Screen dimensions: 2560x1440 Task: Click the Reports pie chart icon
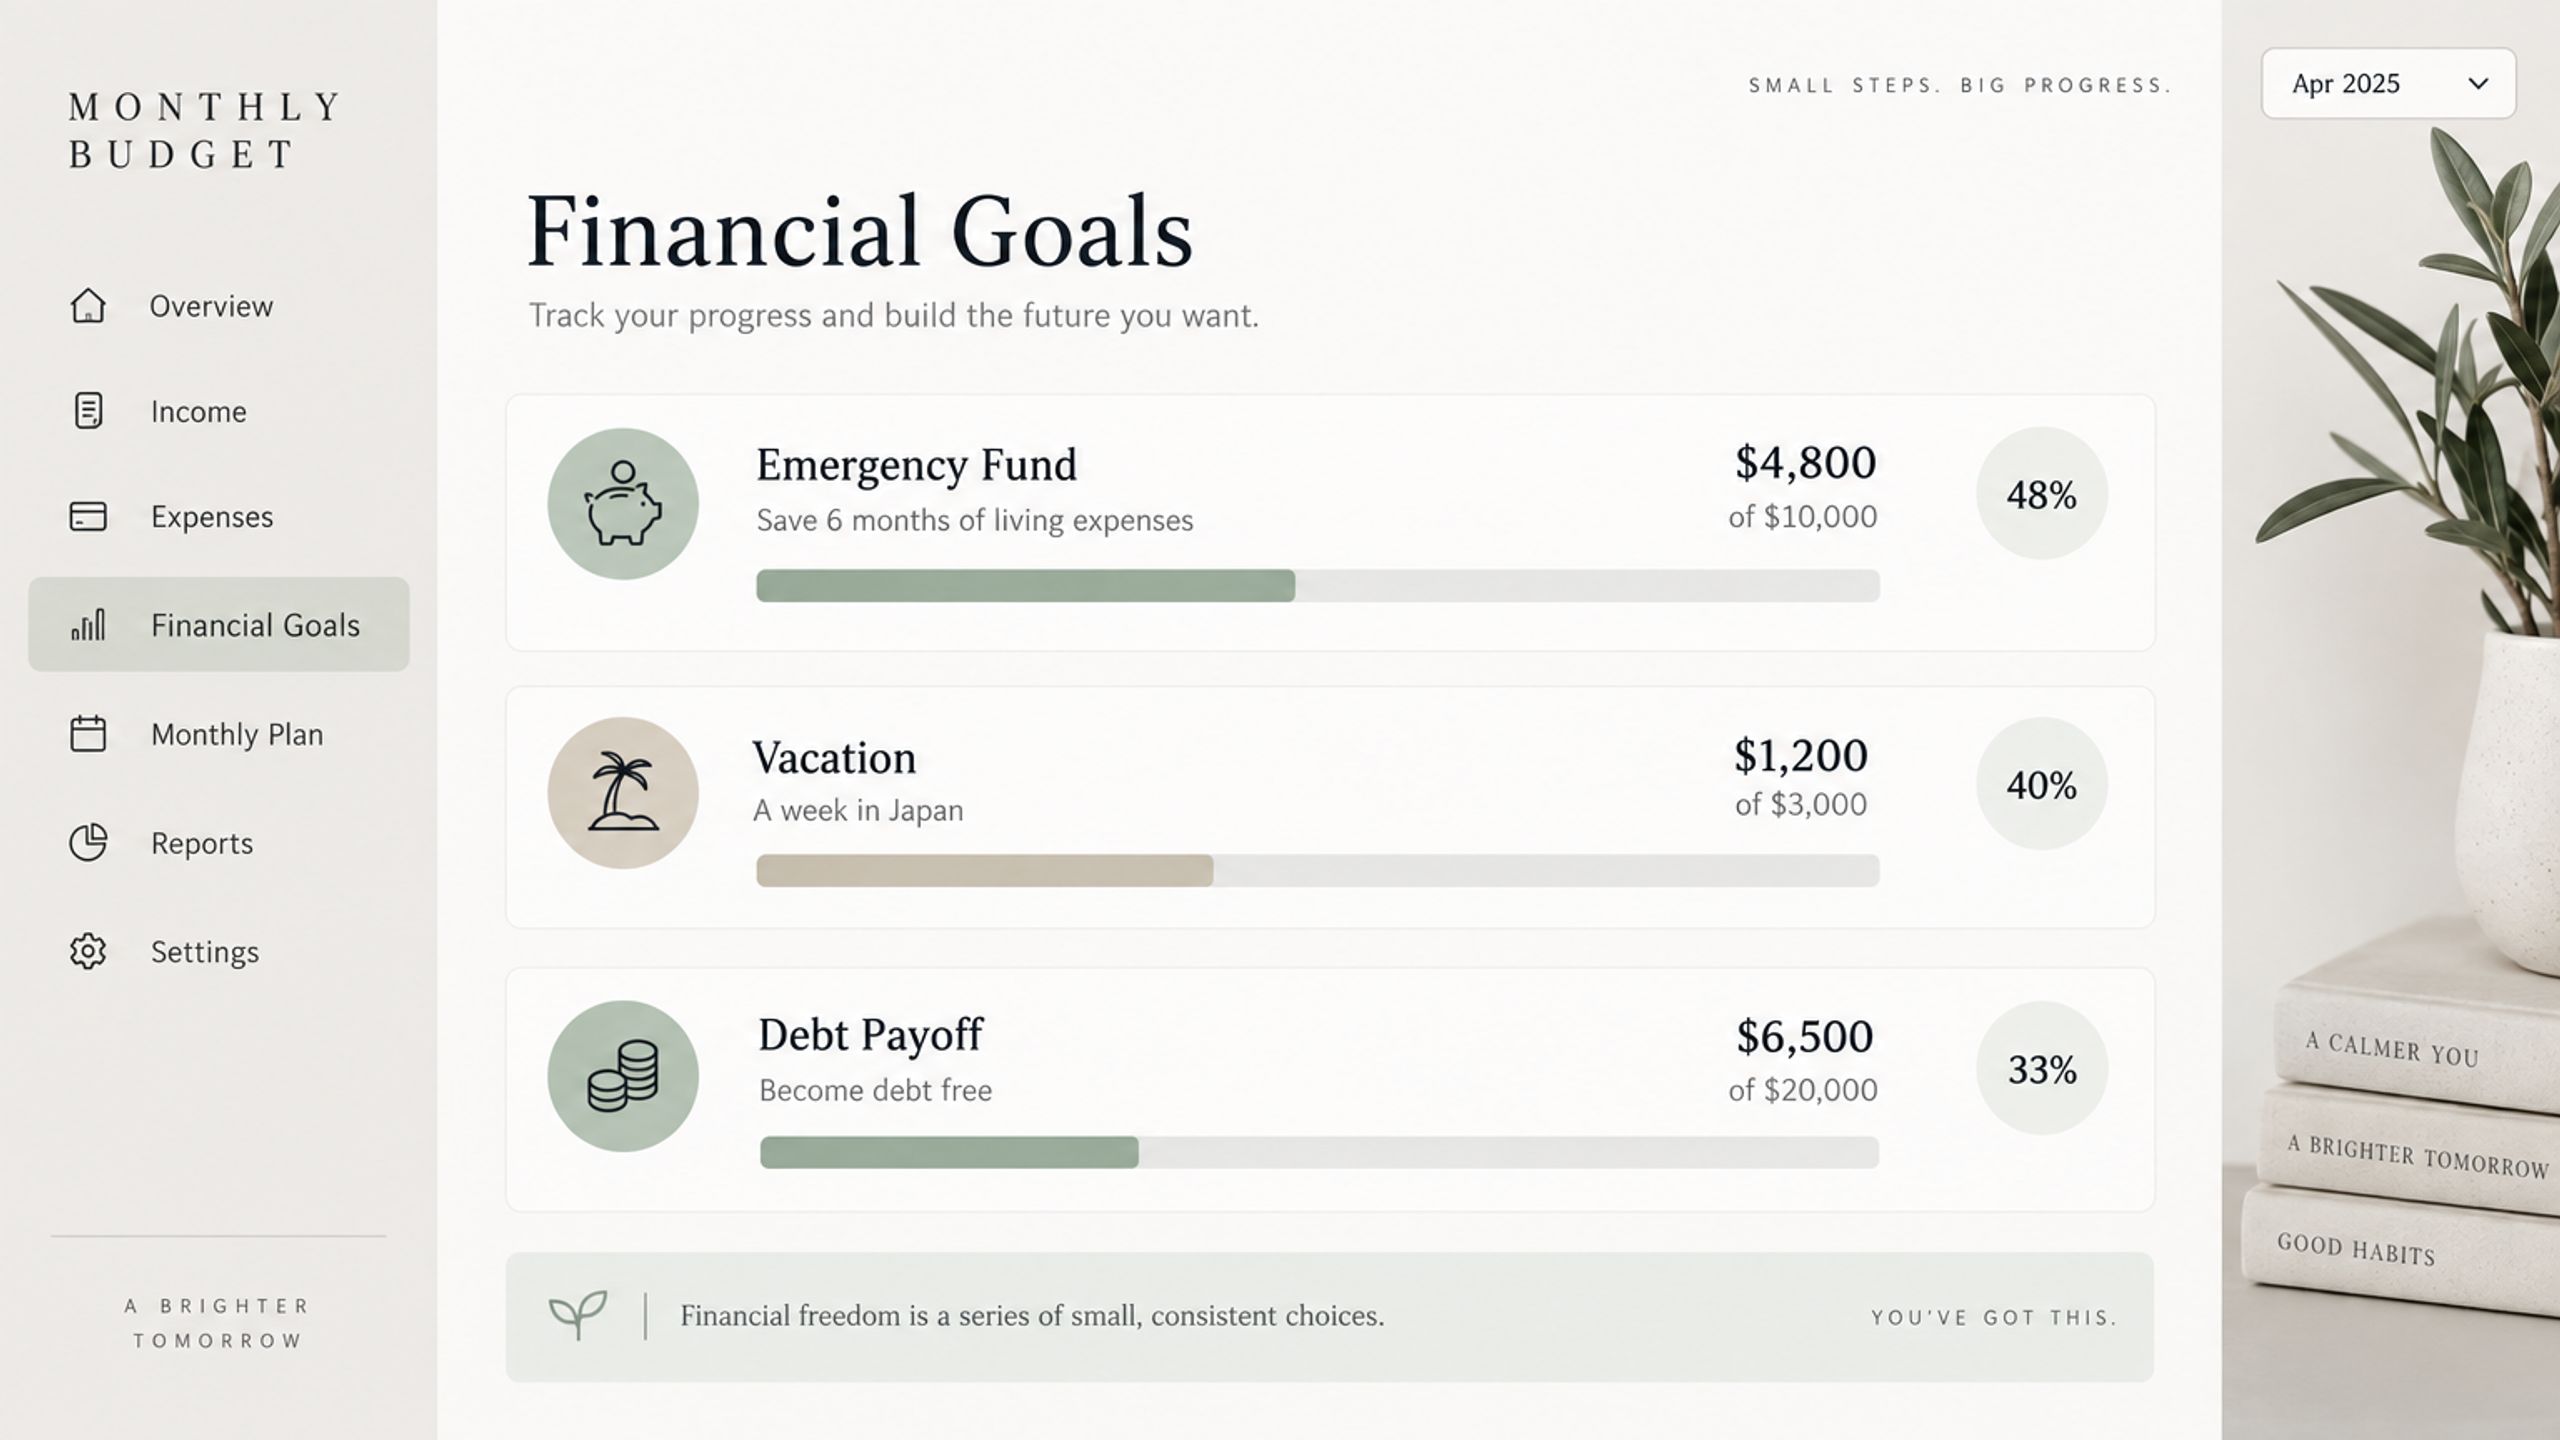click(x=88, y=842)
